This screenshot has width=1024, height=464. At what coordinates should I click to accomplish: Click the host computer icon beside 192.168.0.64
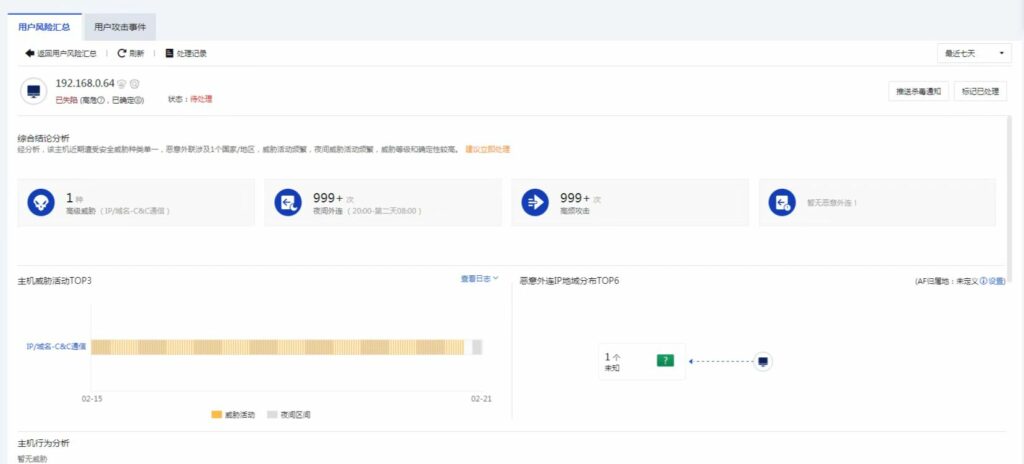35,92
